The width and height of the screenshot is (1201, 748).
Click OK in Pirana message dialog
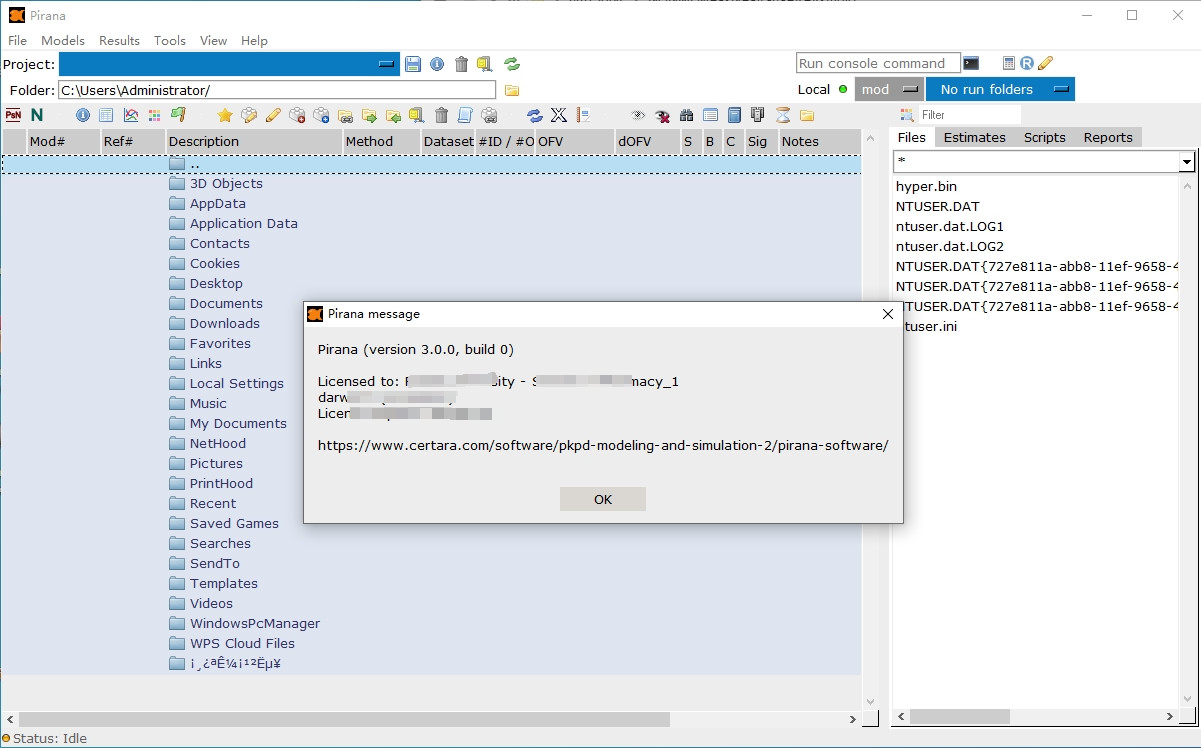603,499
